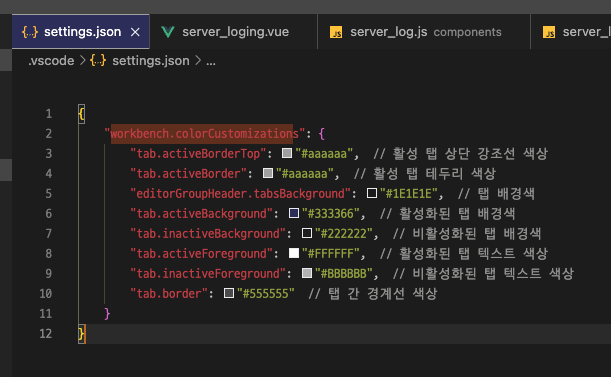The width and height of the screenshot is (611, 377).
Task: Click the "editorGroupHeader.tabsBackground" key
Action: (x=240, y=193)
